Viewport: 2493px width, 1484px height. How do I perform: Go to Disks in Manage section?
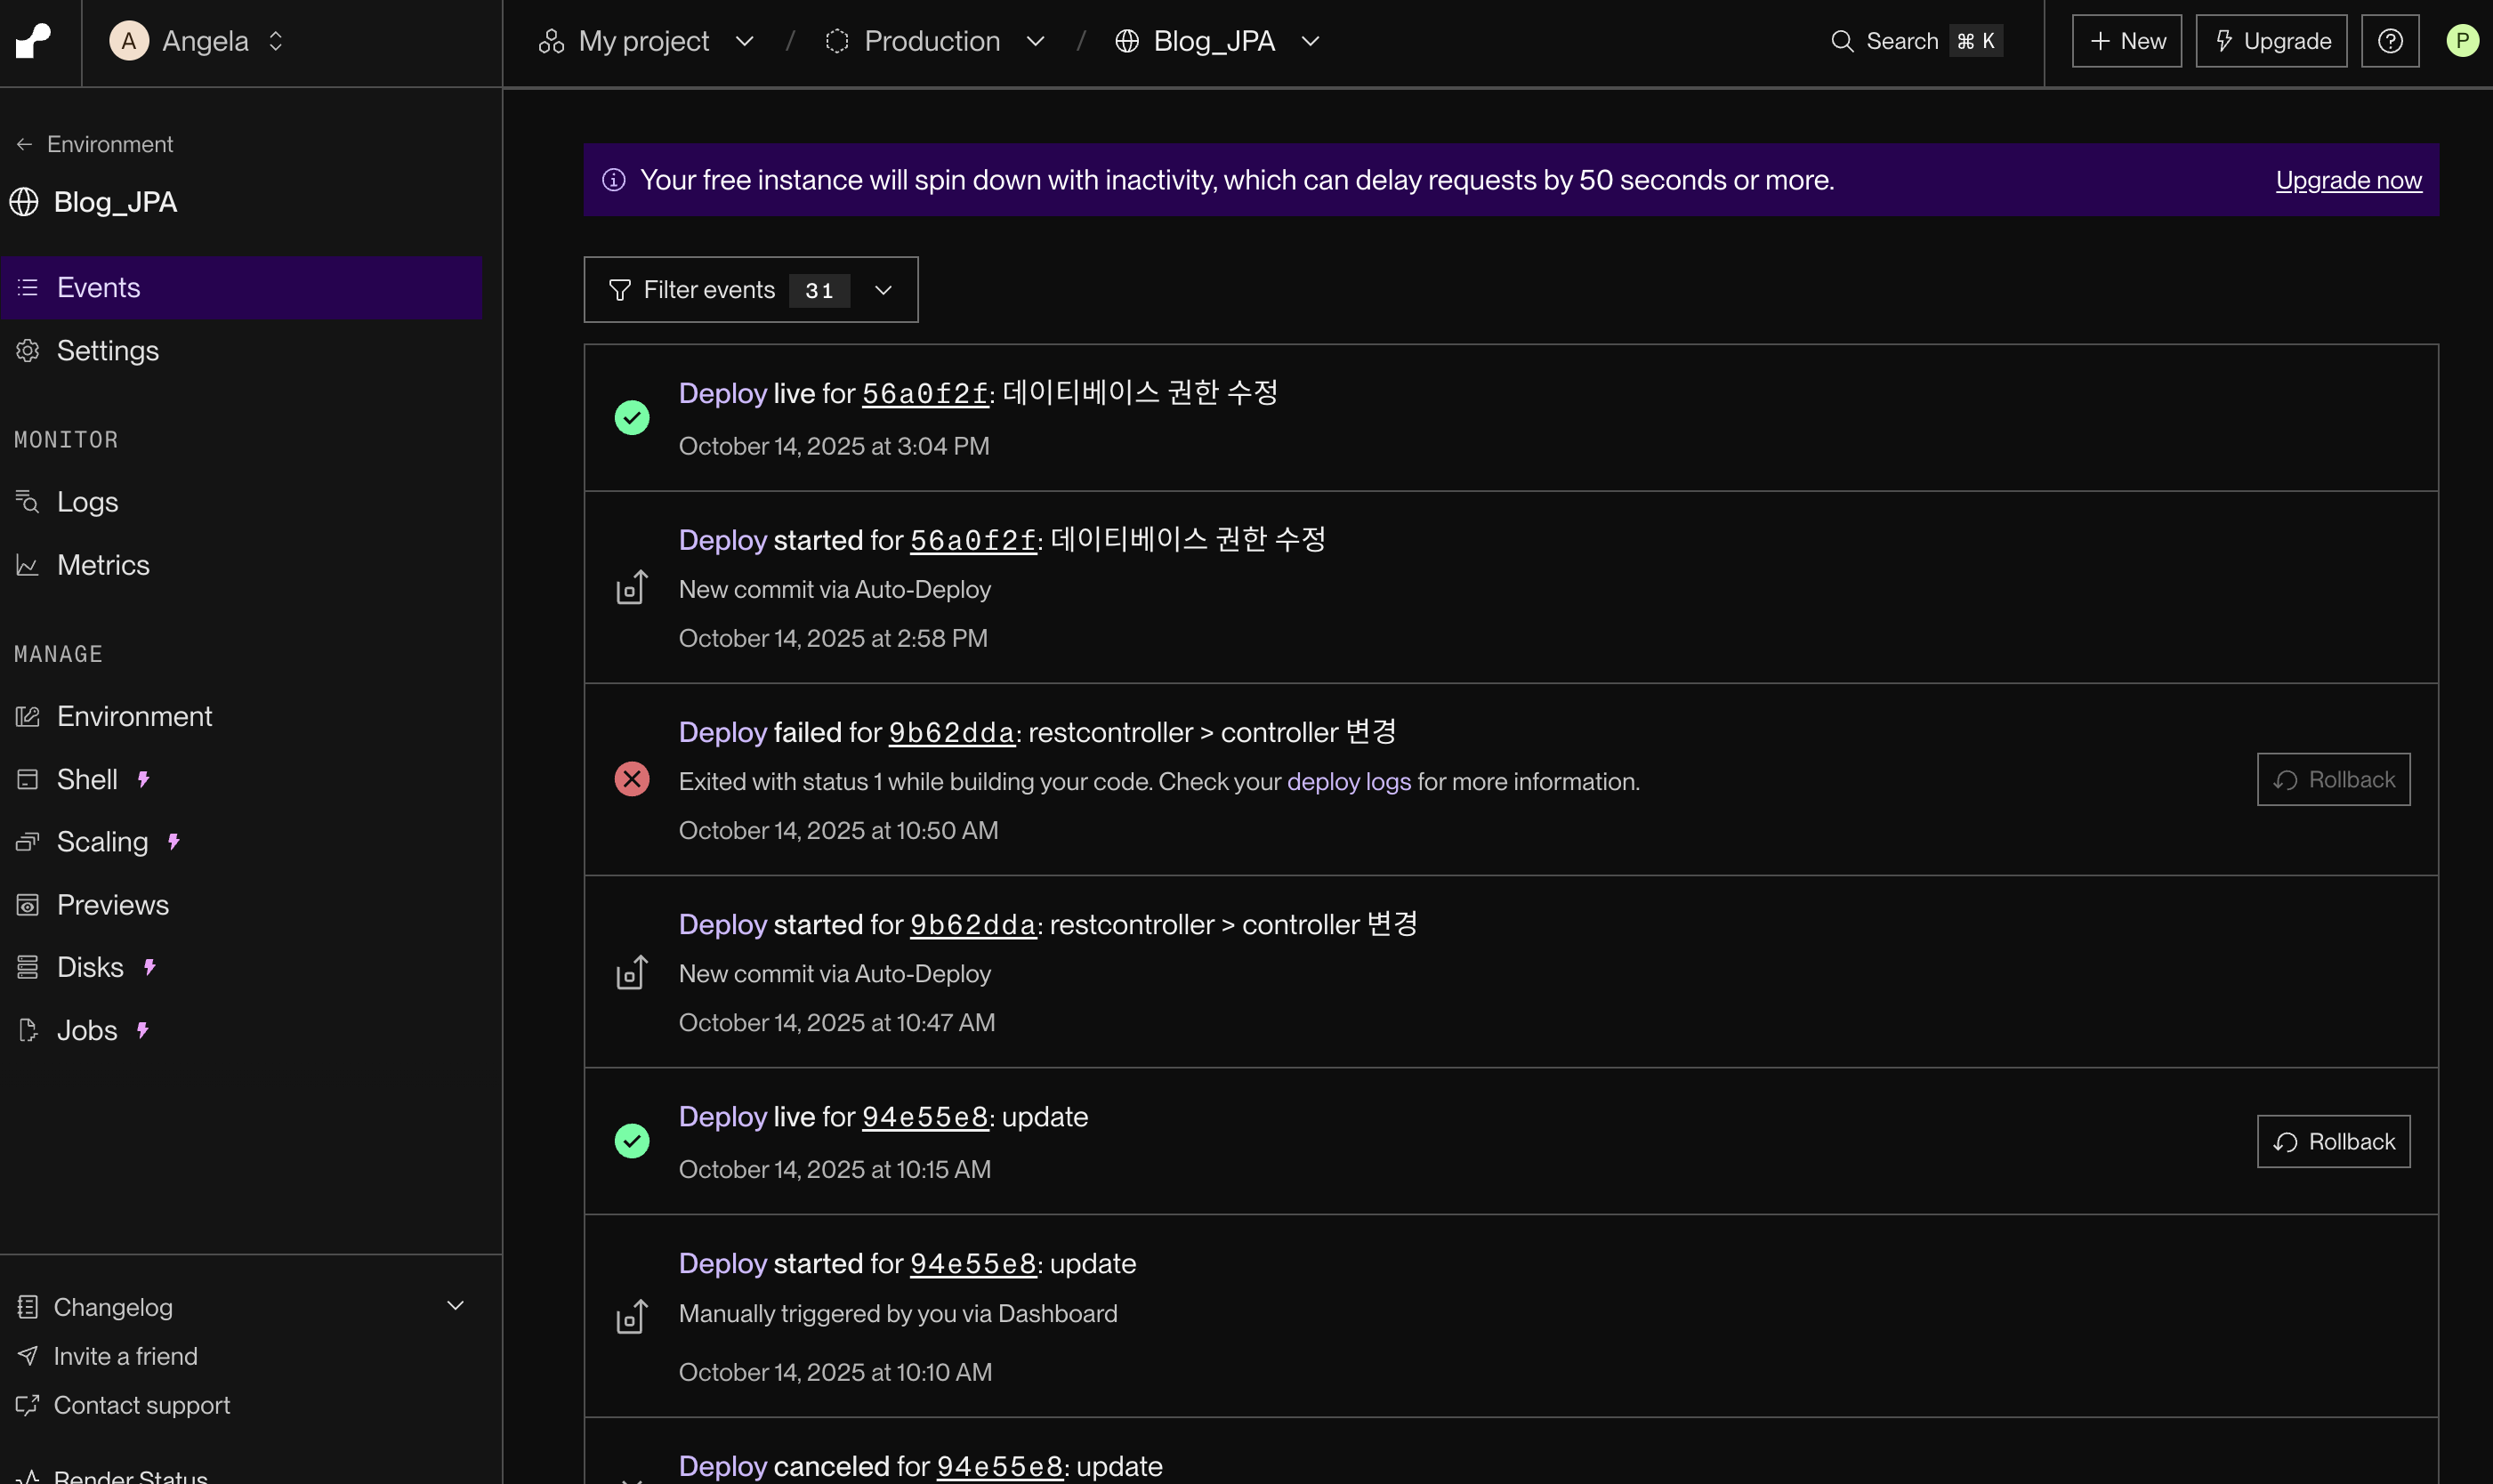pyautogui.click(x=90, y=967)
